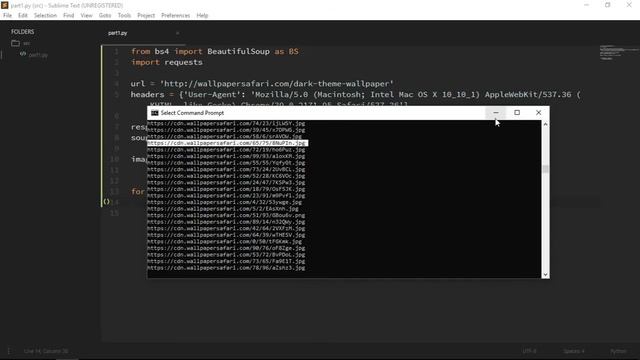
Task: Click the FOLDERS sidebar heading
Action: tap(22, 32)
